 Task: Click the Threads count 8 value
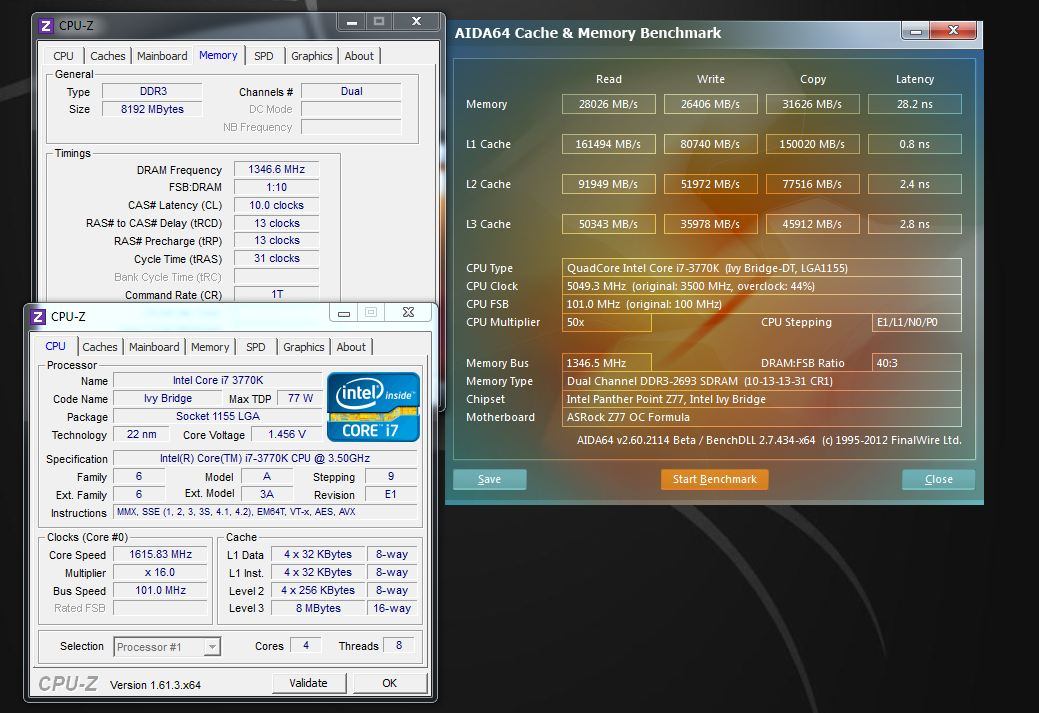click(x=399, y=645)
